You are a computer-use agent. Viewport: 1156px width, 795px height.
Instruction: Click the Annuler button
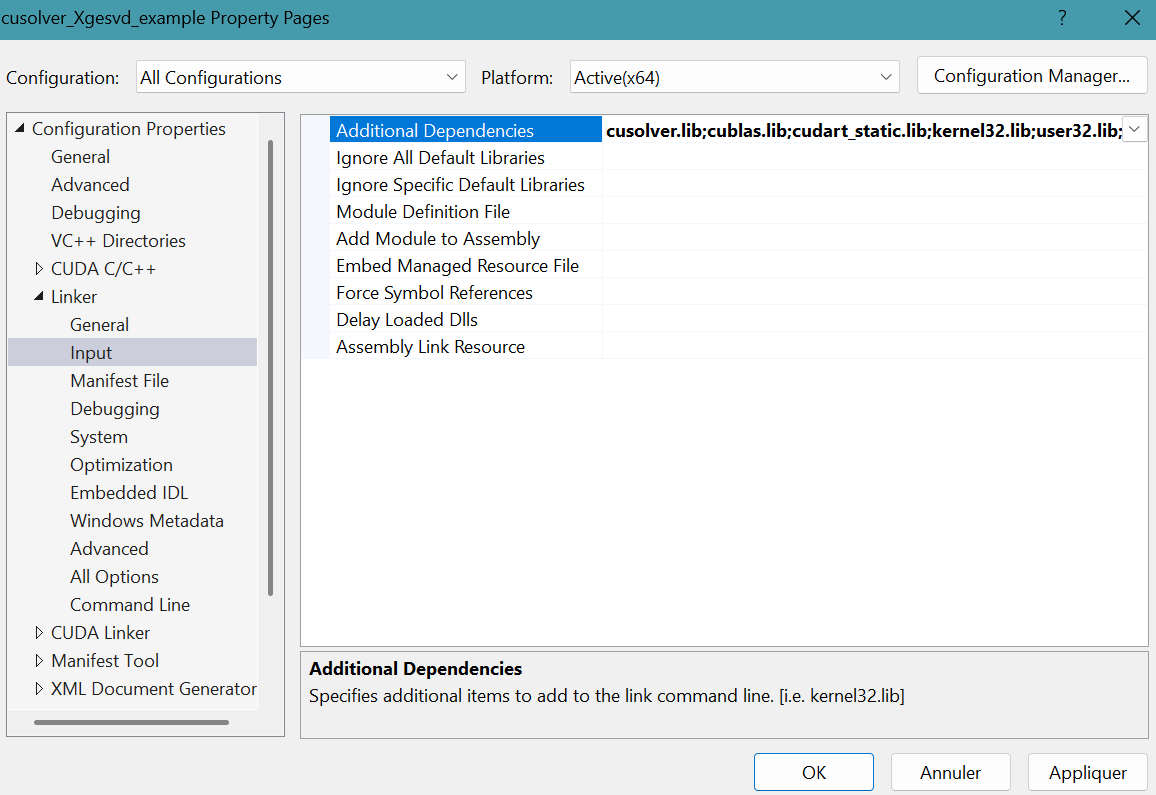coord(950,772)
